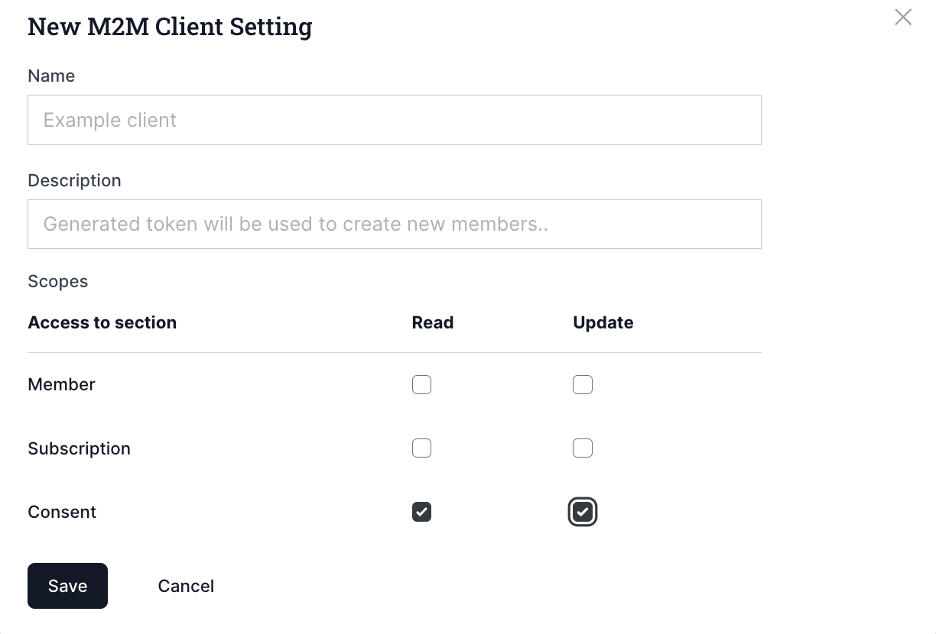936x634 pixels.
Task: Click the Consent row label
Action: (62, 511)
